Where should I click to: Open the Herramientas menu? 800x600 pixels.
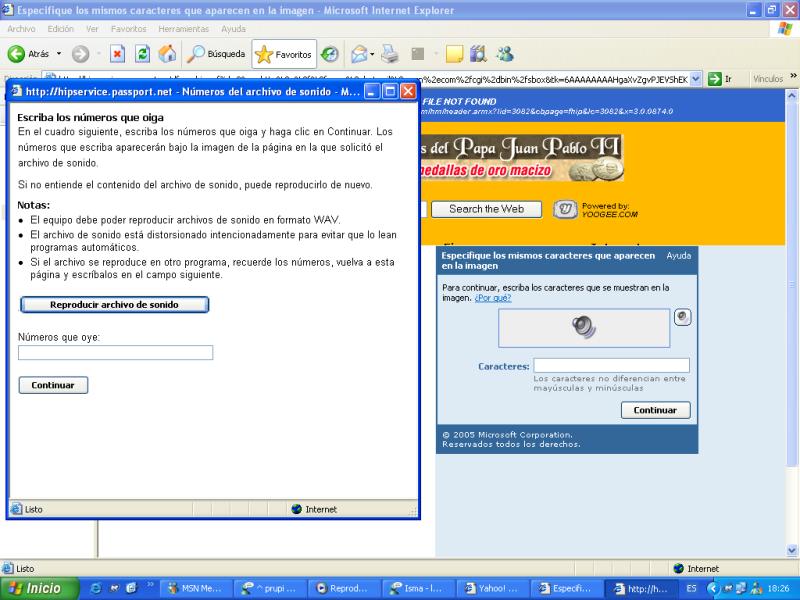click(x=184, y=29)
